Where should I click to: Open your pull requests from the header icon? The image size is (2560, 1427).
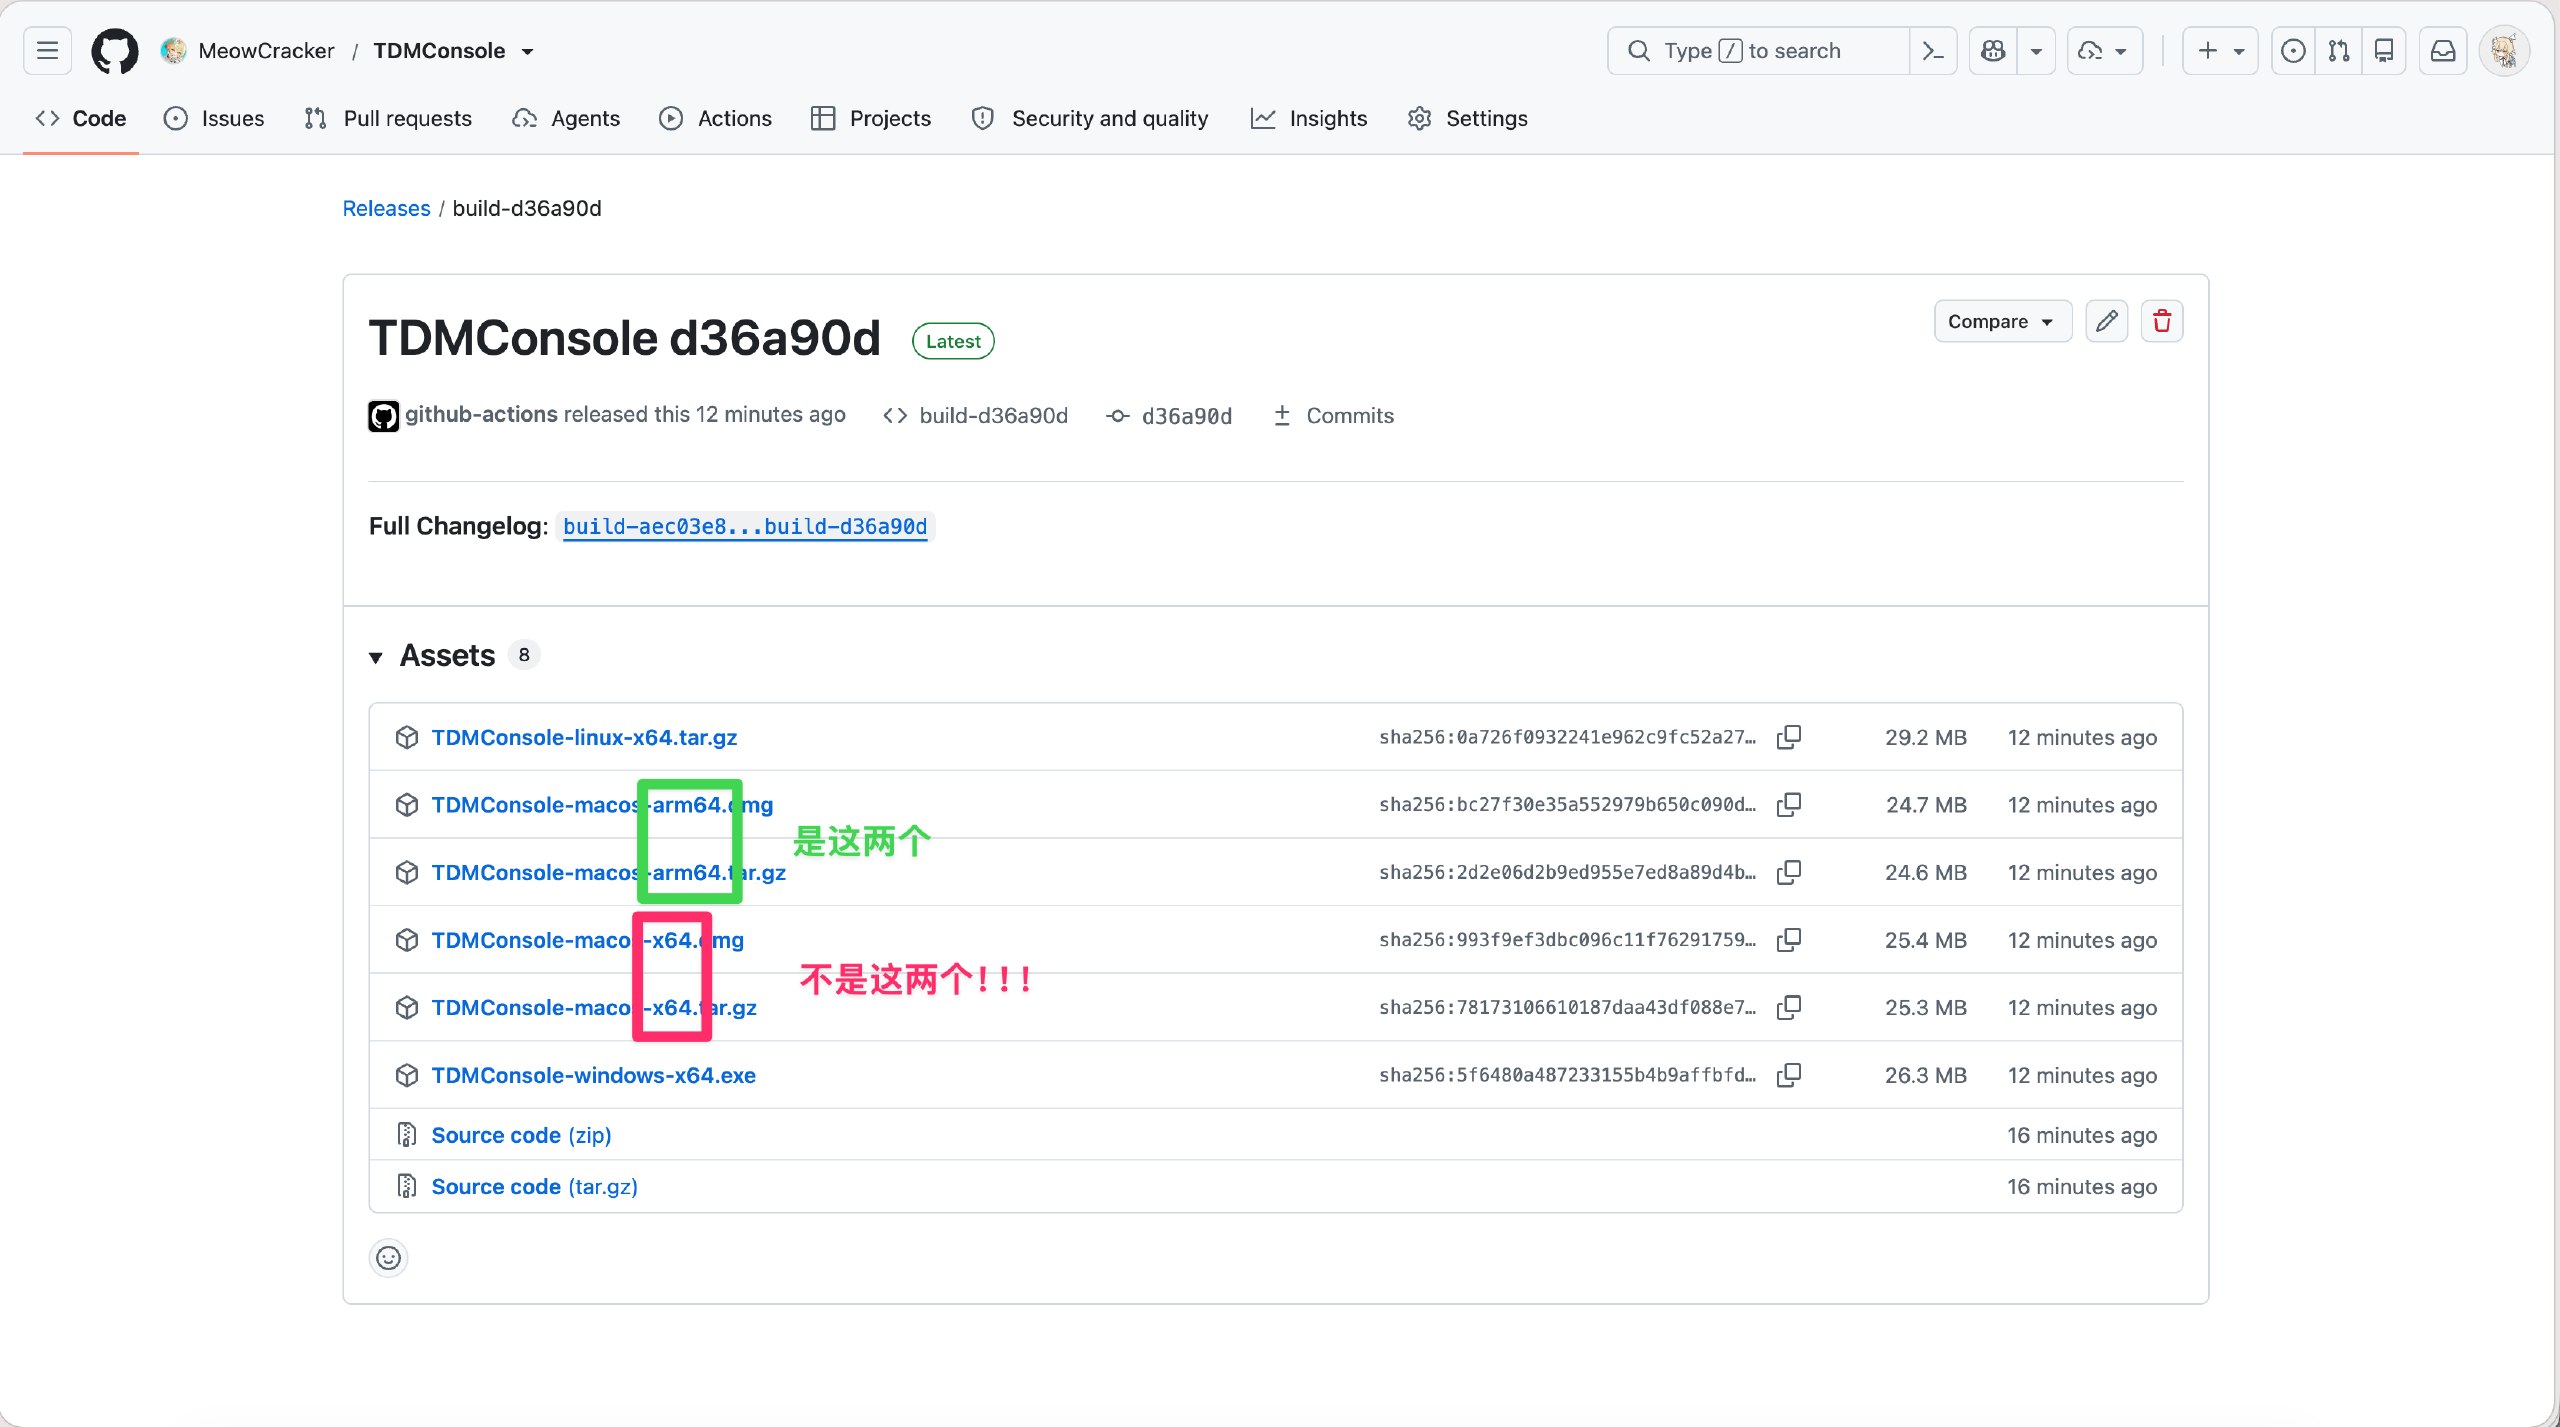(2339, 51)
